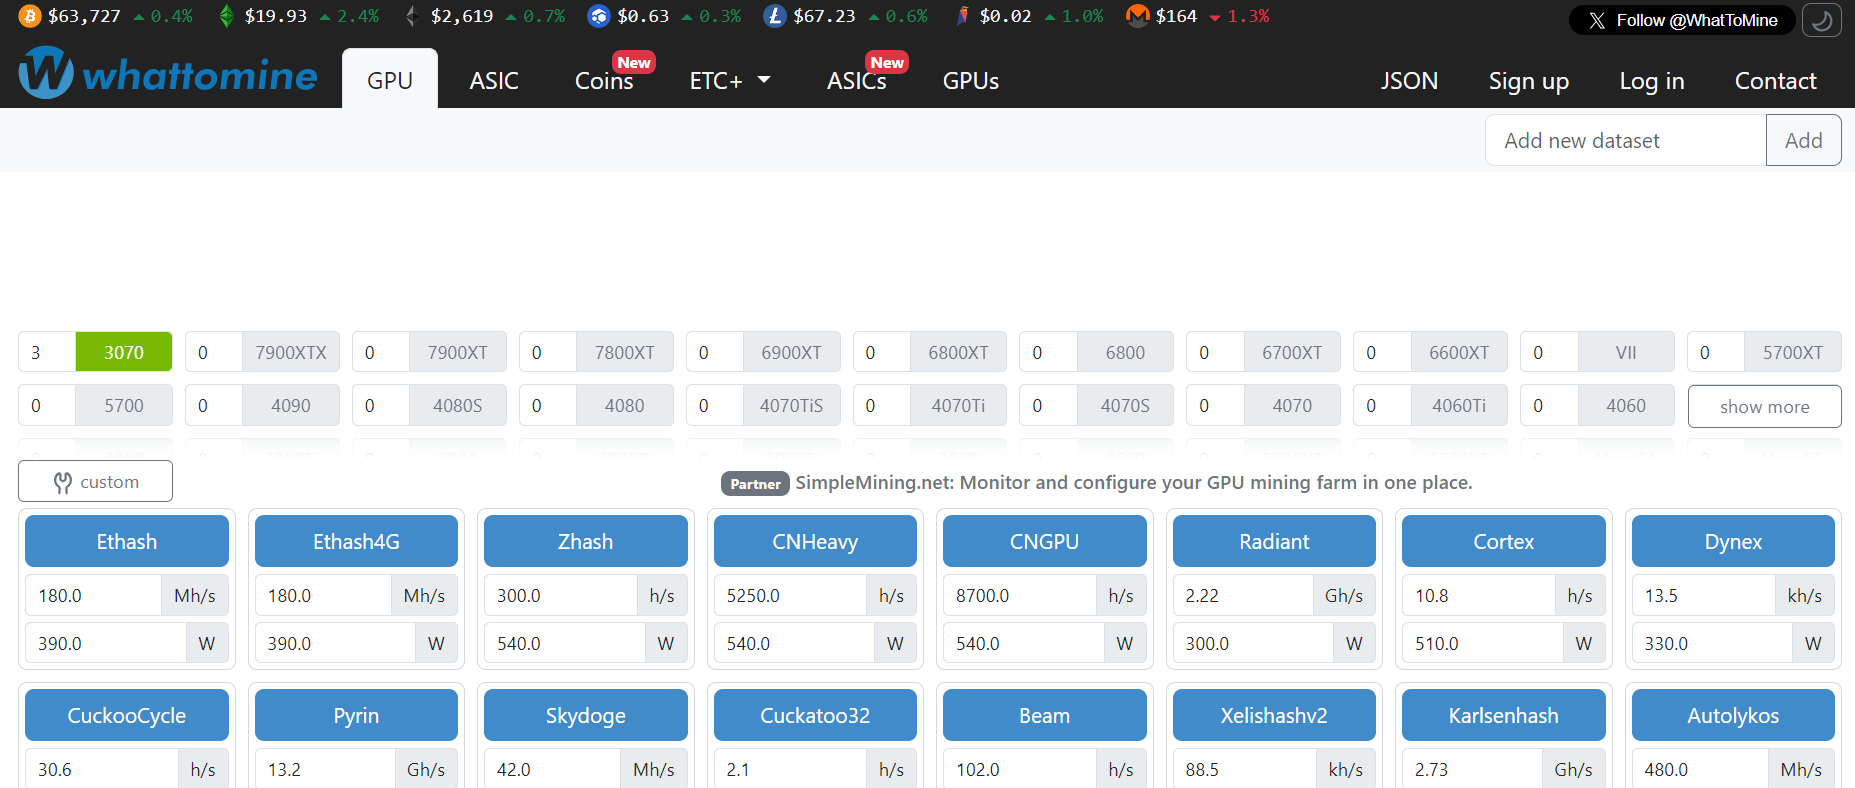Deselect the green 3070 GPU toggle
The width and height of the screenshot is (1855, 788).
pos(124,352)
